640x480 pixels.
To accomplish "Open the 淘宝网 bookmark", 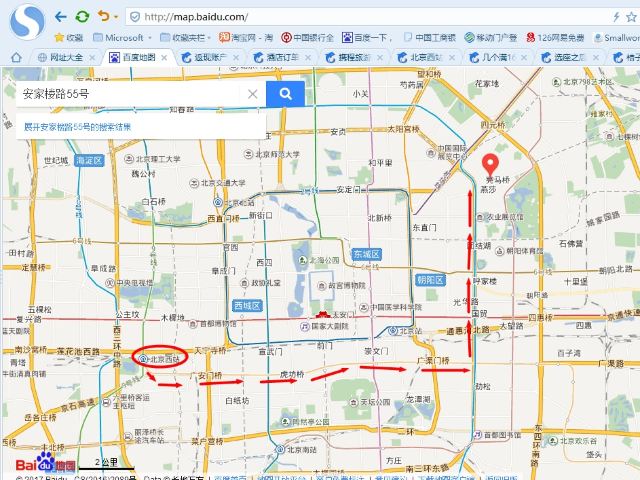I will [246, 38].
